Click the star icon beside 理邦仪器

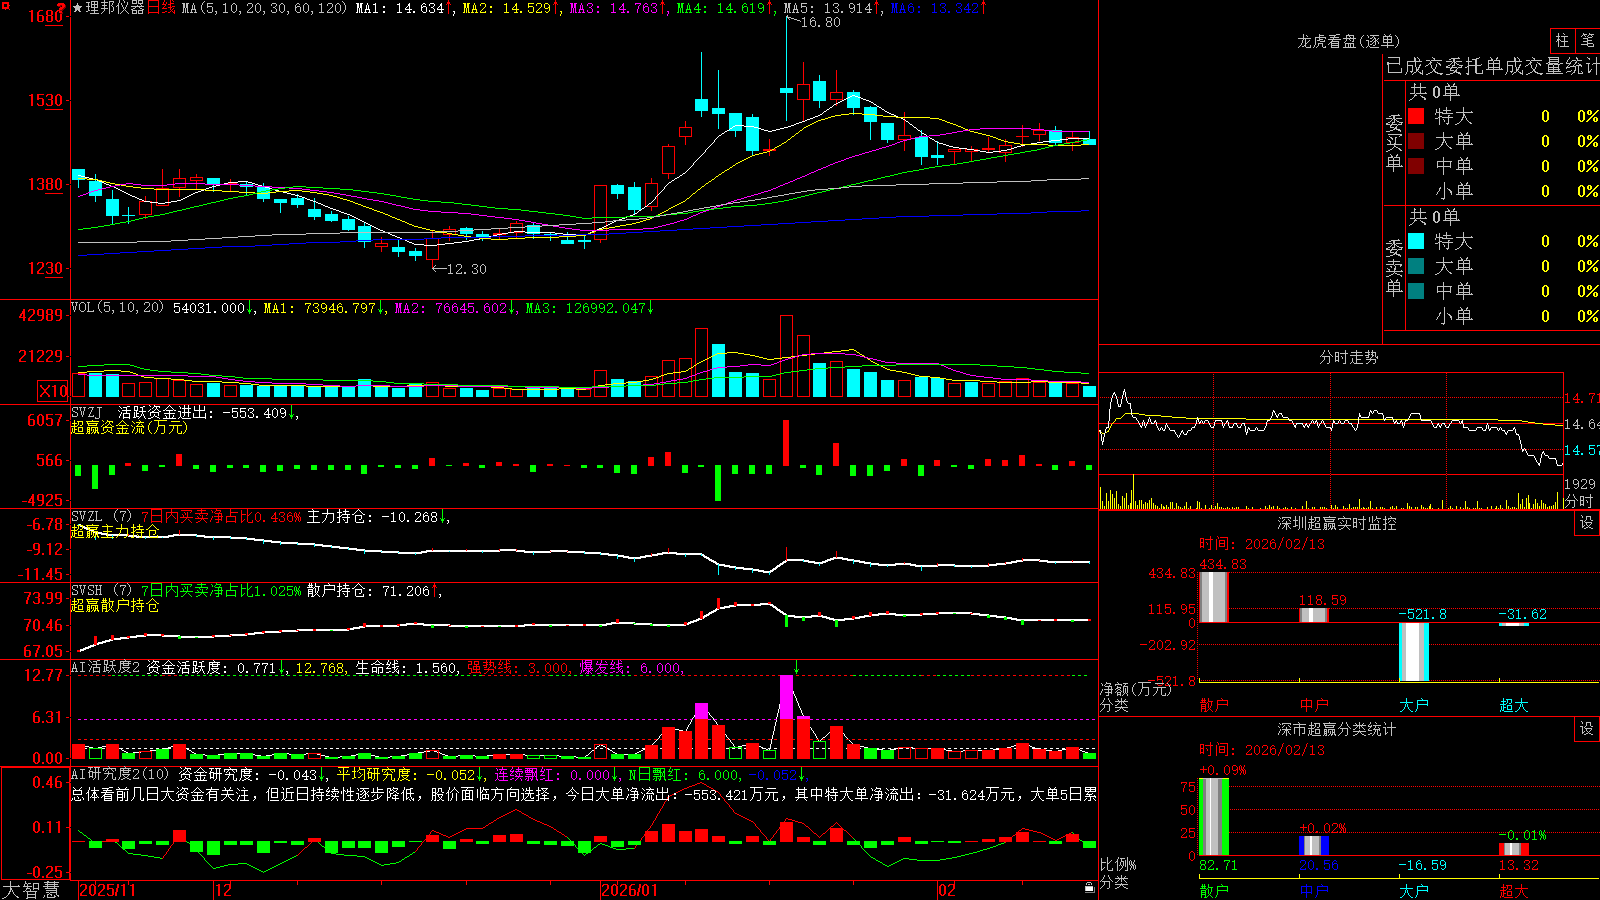(78, 8)
